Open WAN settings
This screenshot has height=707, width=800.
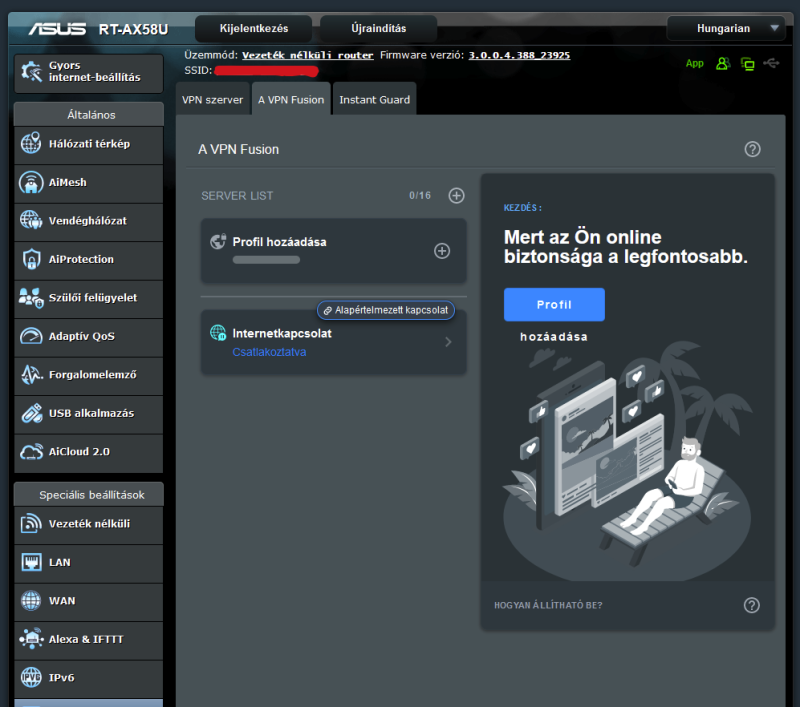[x=89, y=601]
